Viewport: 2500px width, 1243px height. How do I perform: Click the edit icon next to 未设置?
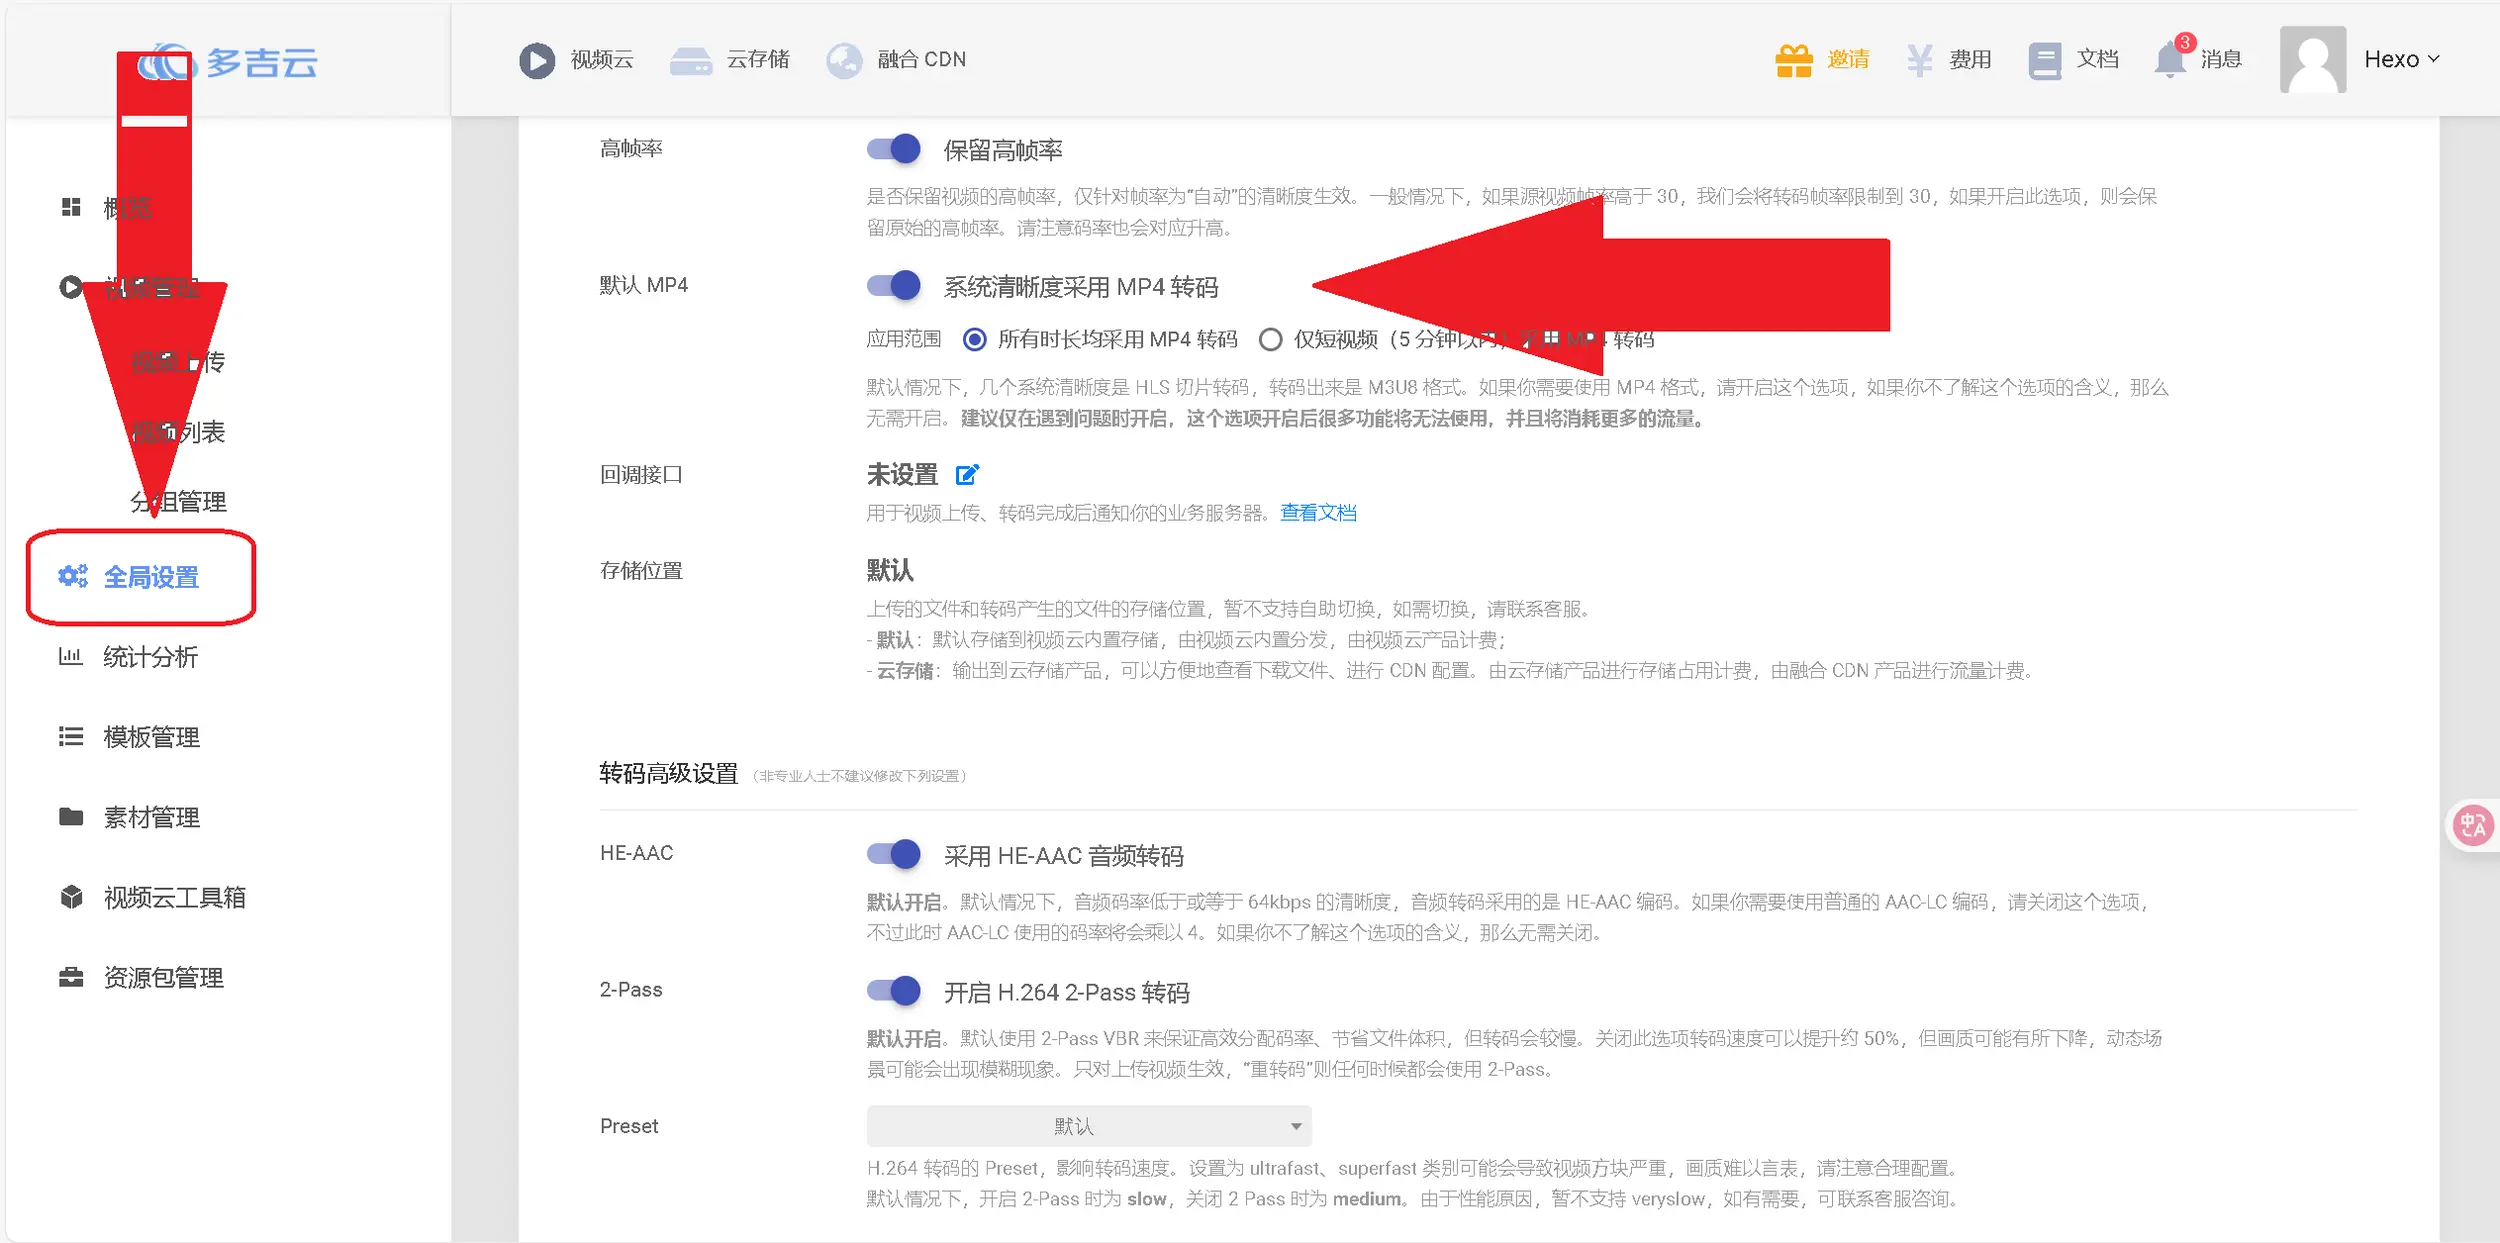pos(967,475)
